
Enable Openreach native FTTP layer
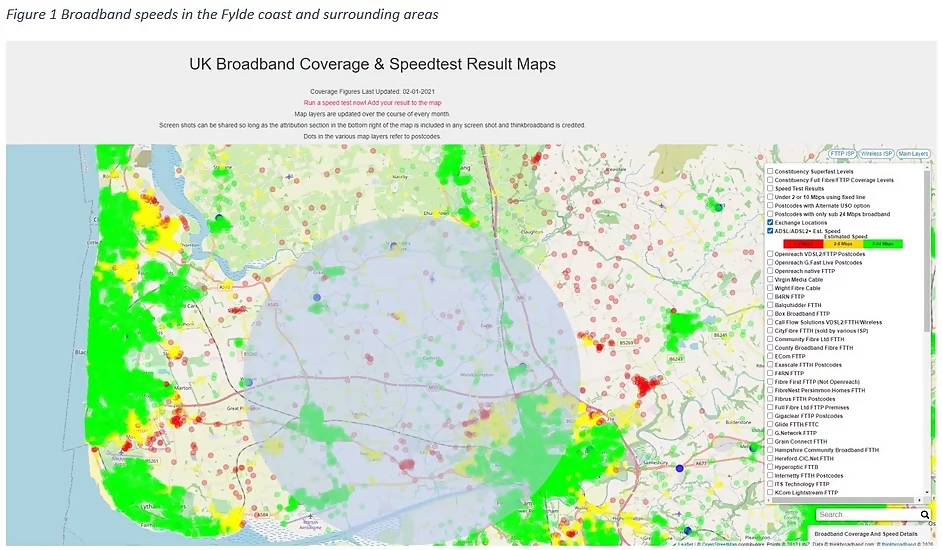tap(770, 271)
